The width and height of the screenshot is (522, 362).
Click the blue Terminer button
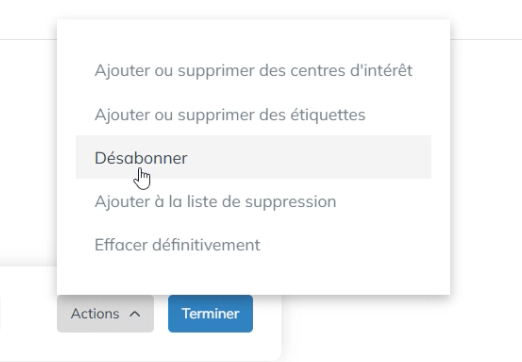210,314
